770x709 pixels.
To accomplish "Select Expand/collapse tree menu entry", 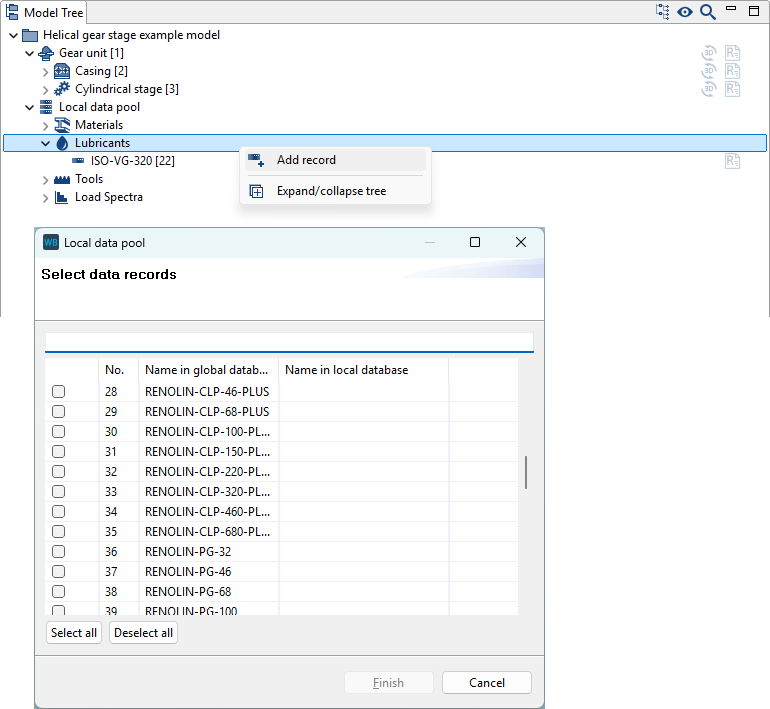I will coord(331,191).
